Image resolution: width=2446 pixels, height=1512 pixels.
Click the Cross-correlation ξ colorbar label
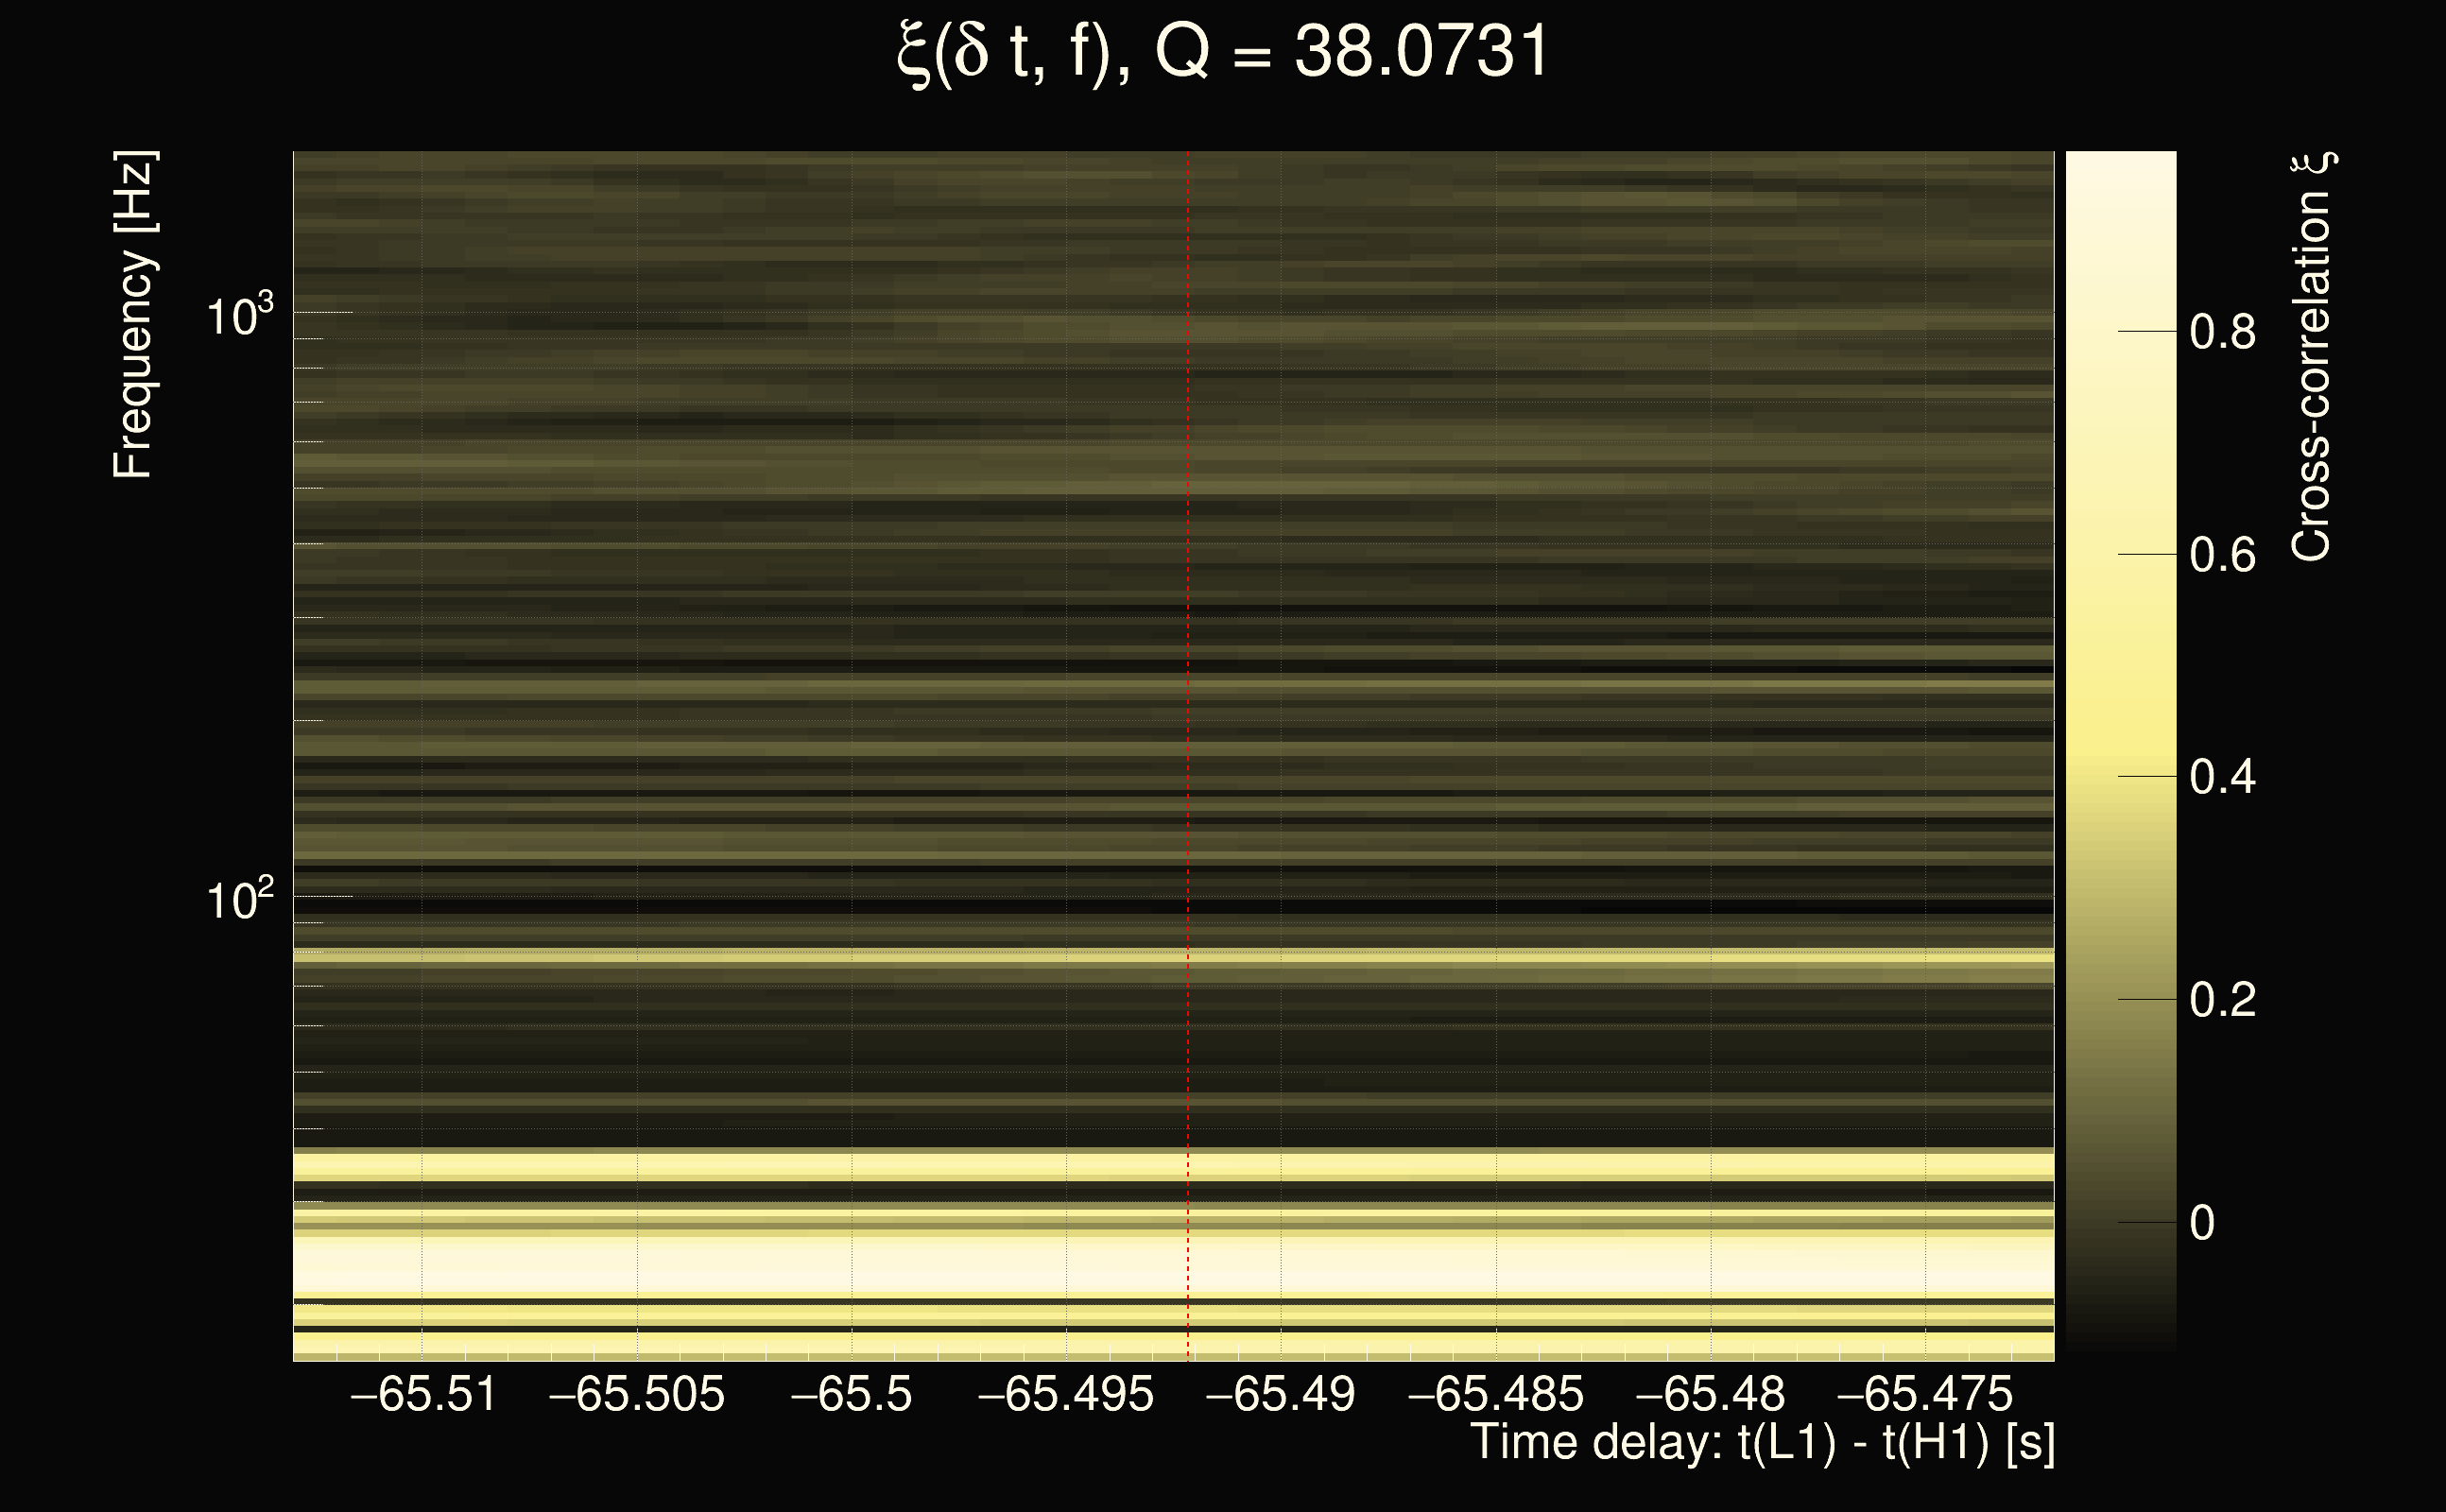pos(2311,357)
